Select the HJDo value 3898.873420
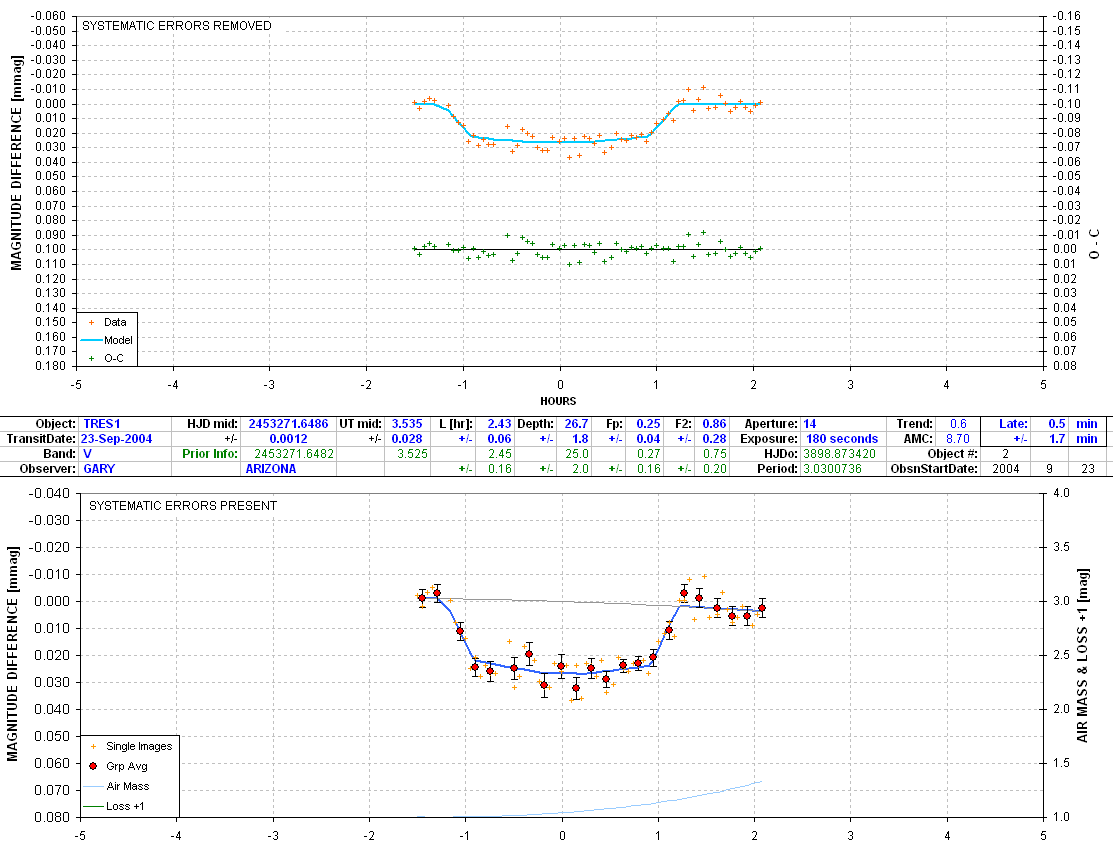The image size is (1113, 846). (x=840, y=454)
